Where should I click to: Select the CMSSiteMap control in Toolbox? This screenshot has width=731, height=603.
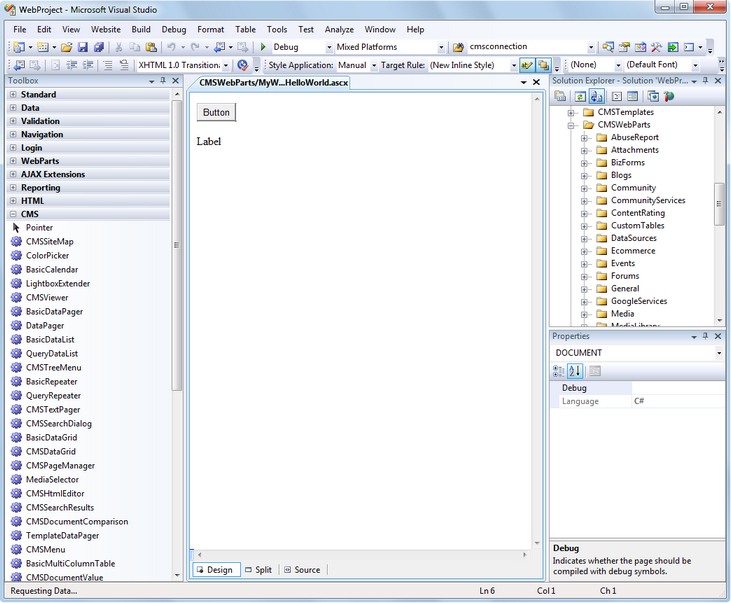49,241
